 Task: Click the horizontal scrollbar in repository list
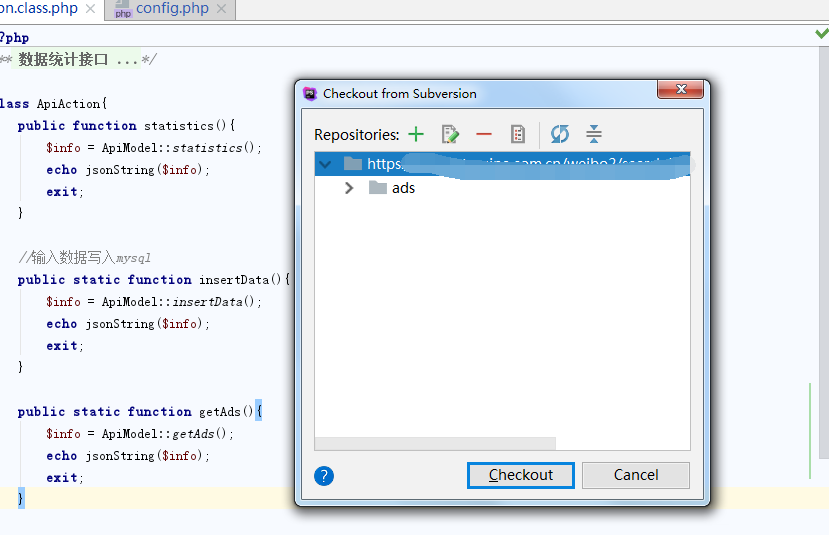click(x=435, y=444)
